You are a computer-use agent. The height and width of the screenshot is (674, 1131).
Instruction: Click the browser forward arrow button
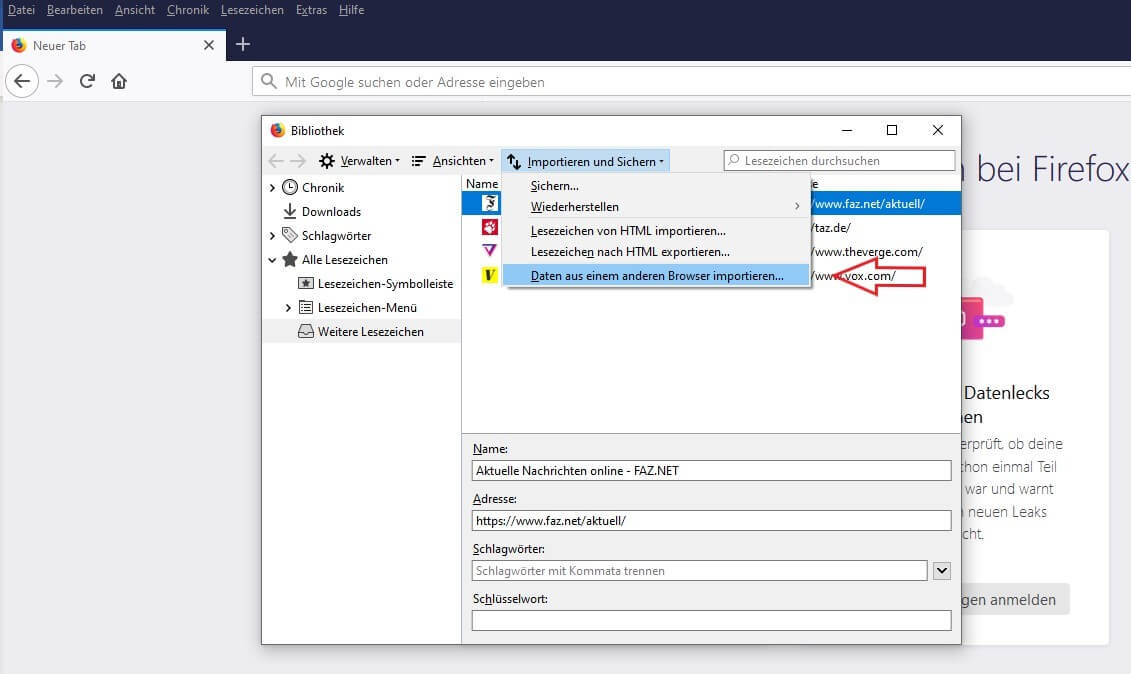point(55,81)
